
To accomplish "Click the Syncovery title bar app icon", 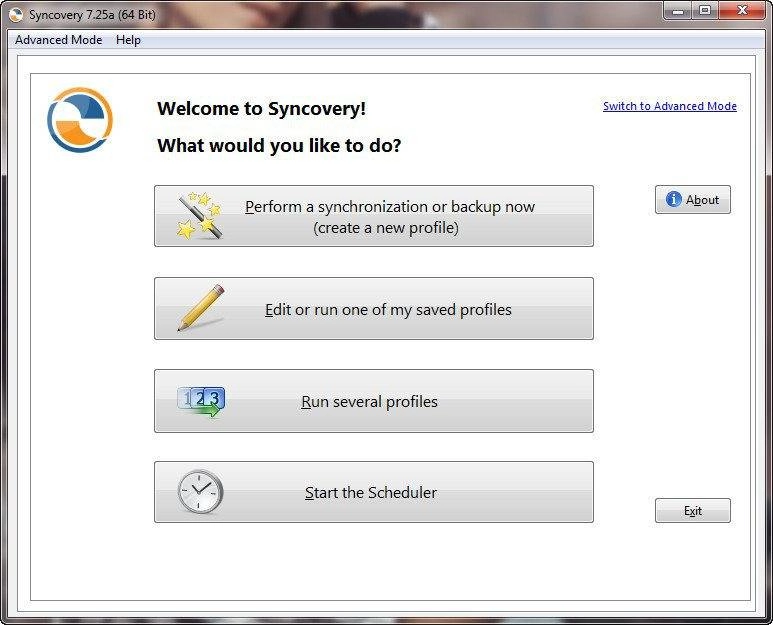I will 16,14.
